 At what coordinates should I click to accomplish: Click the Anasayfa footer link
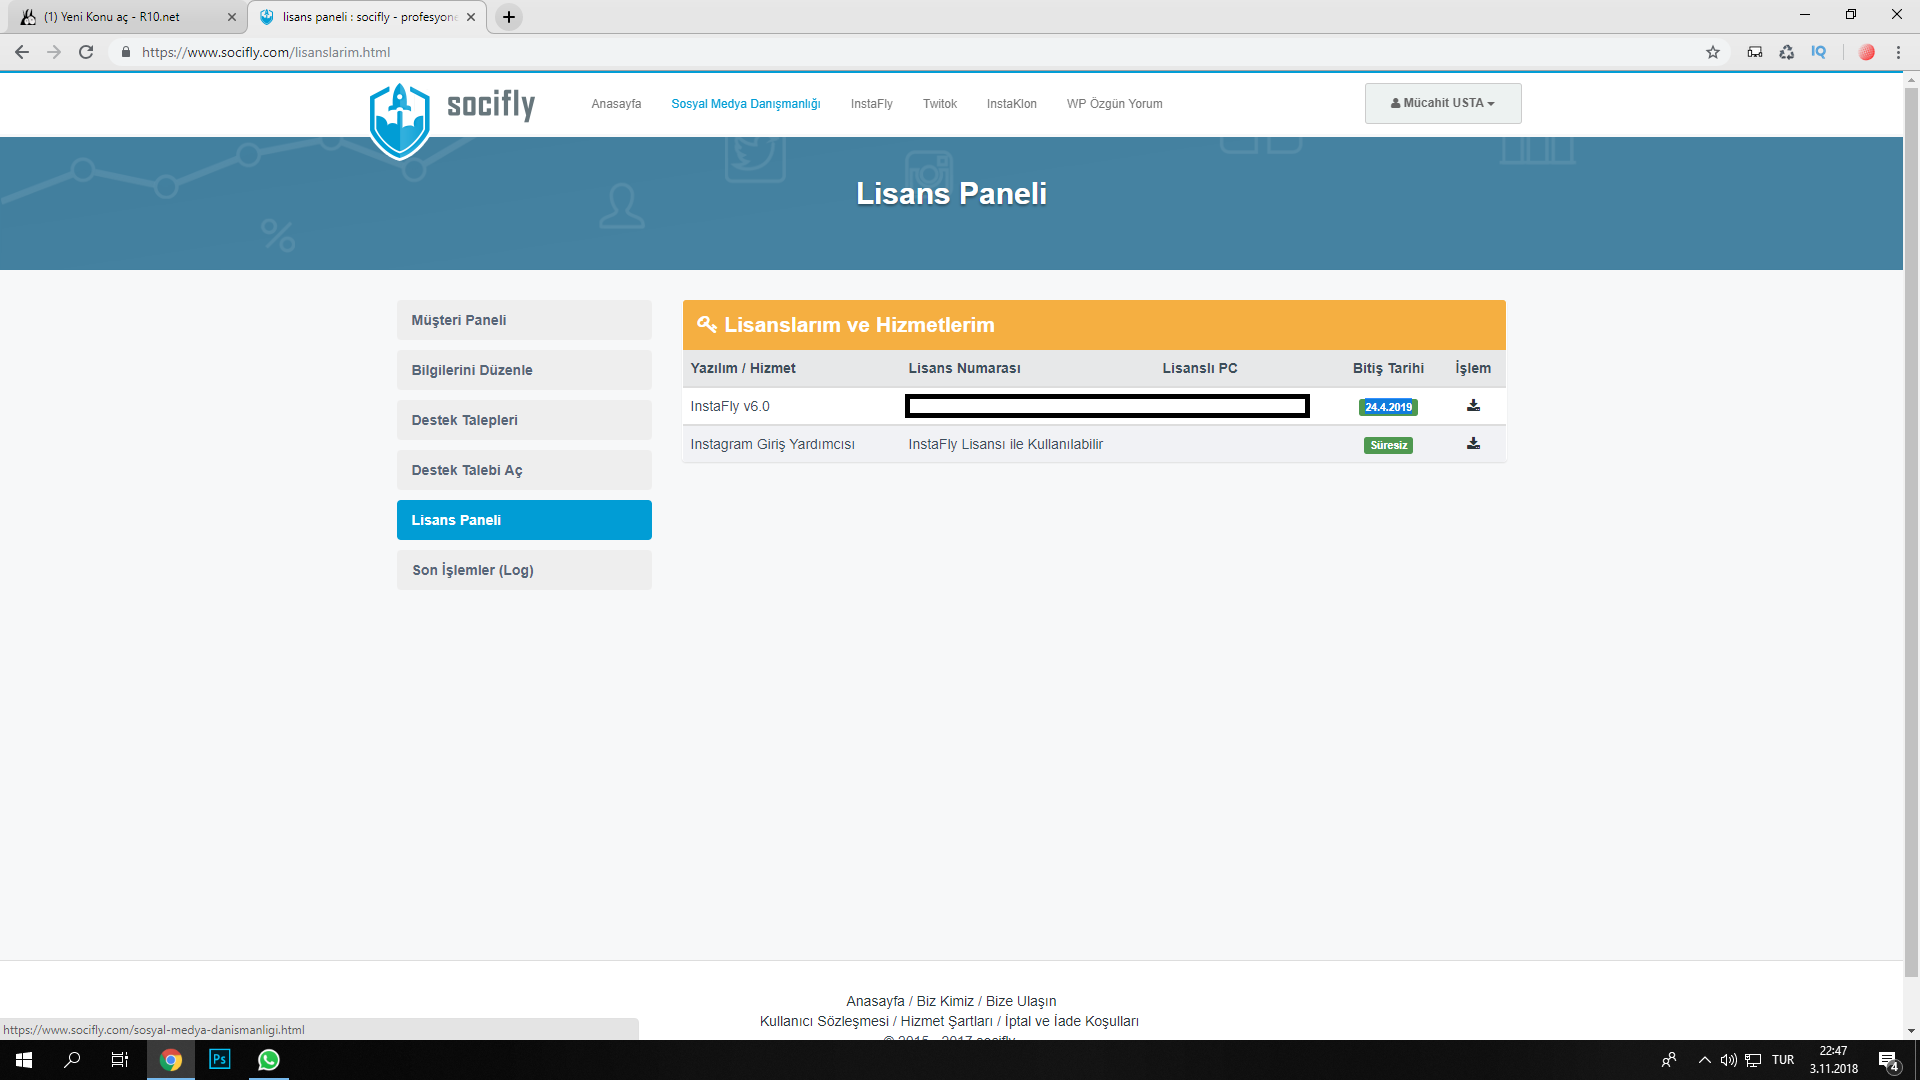click(x=875, y=1001)
